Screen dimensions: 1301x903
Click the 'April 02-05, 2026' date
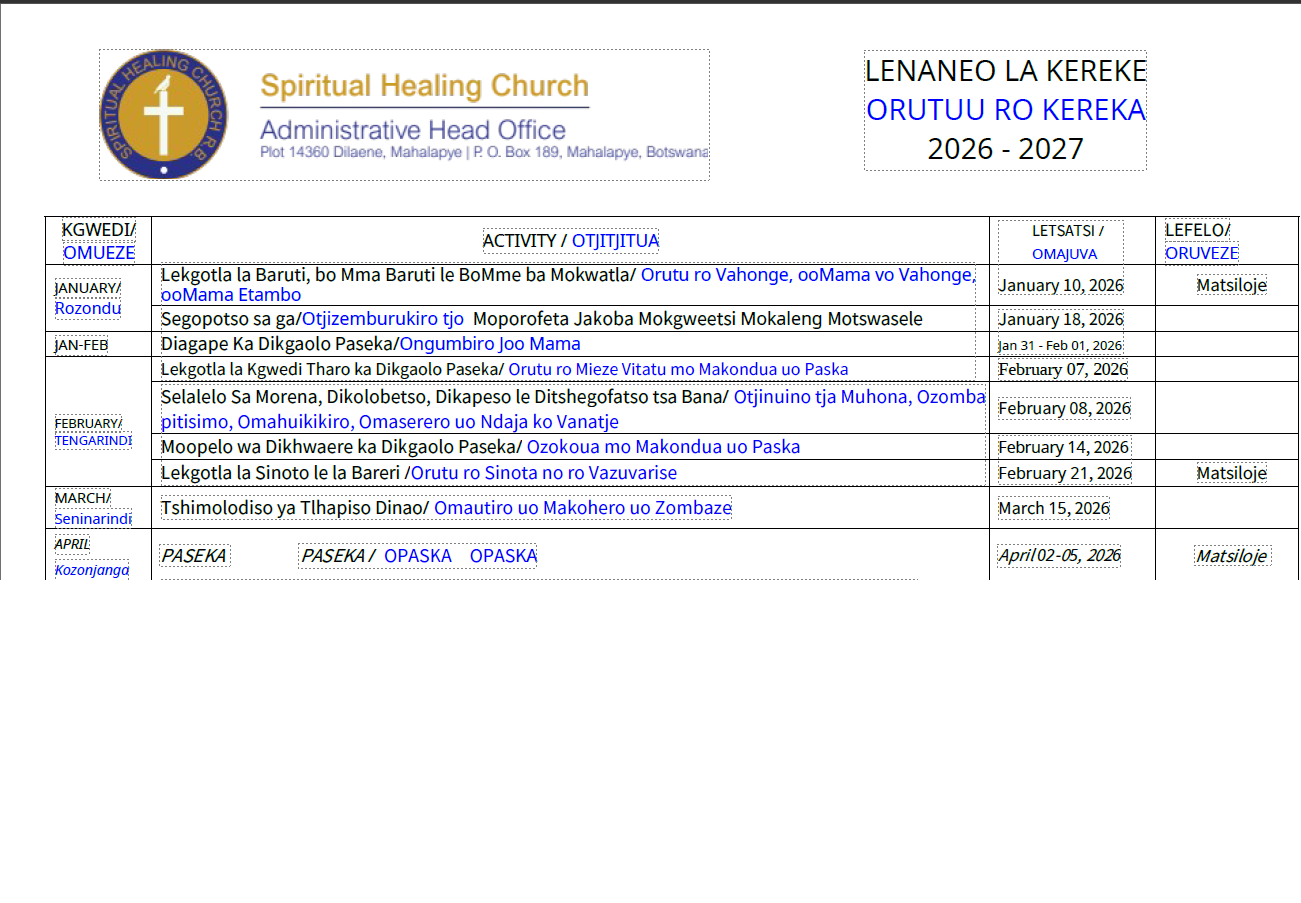click(1059, 555)
